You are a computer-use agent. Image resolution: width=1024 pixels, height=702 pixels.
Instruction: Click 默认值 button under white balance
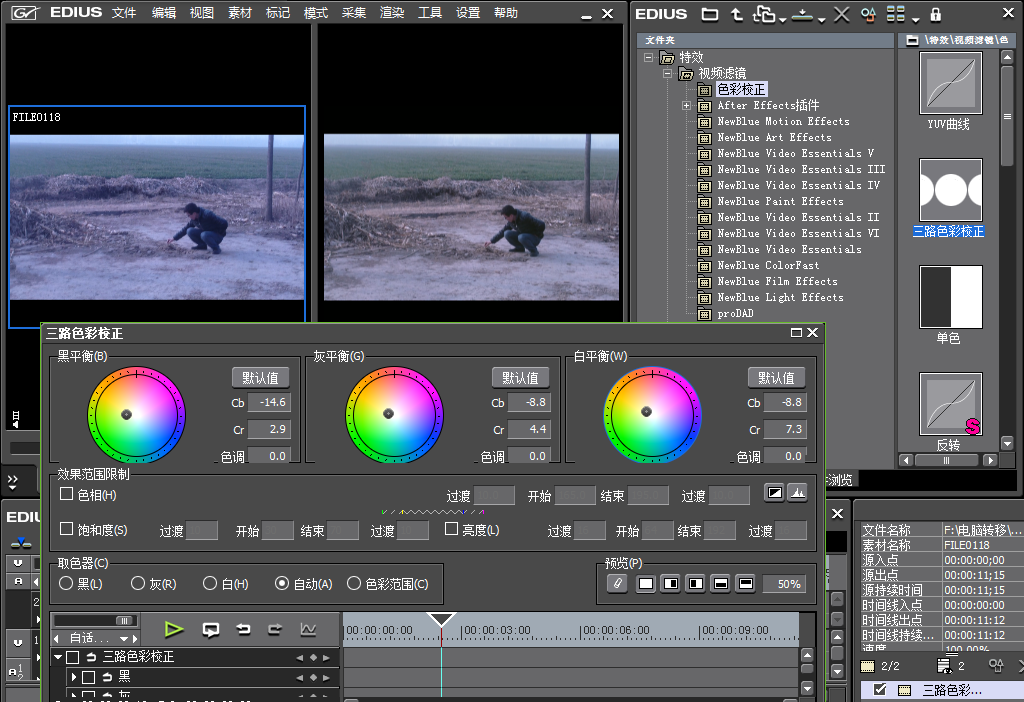(x=776, y=378)
